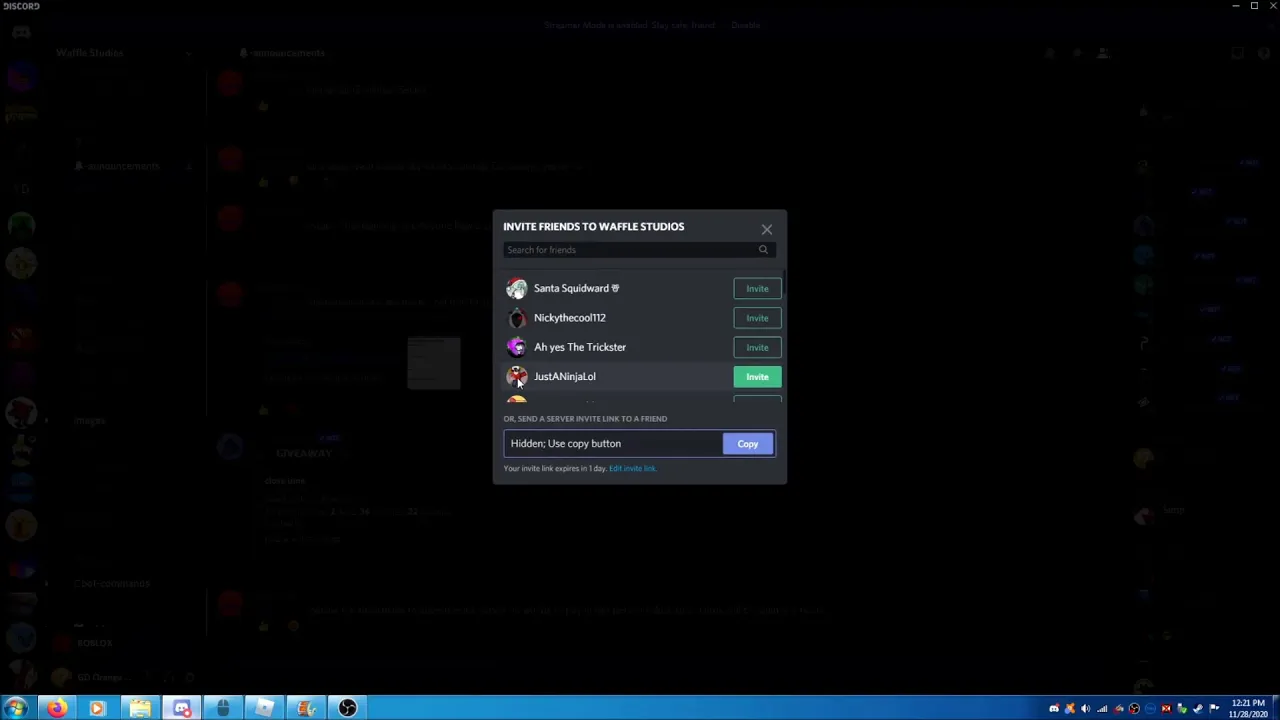Click the Discord taskbar button

tap(182, 708)
